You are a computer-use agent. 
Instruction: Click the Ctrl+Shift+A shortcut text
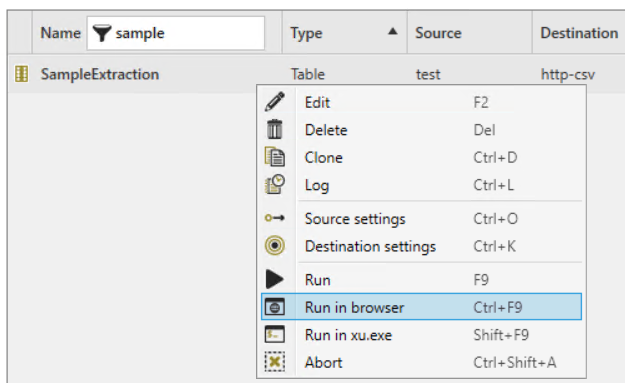pos(515,362)
